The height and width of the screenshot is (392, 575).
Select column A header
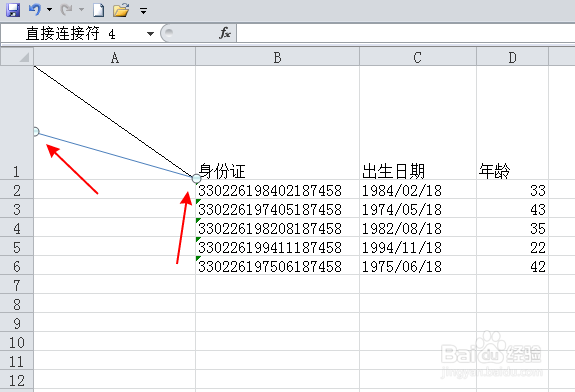point(114,57)
